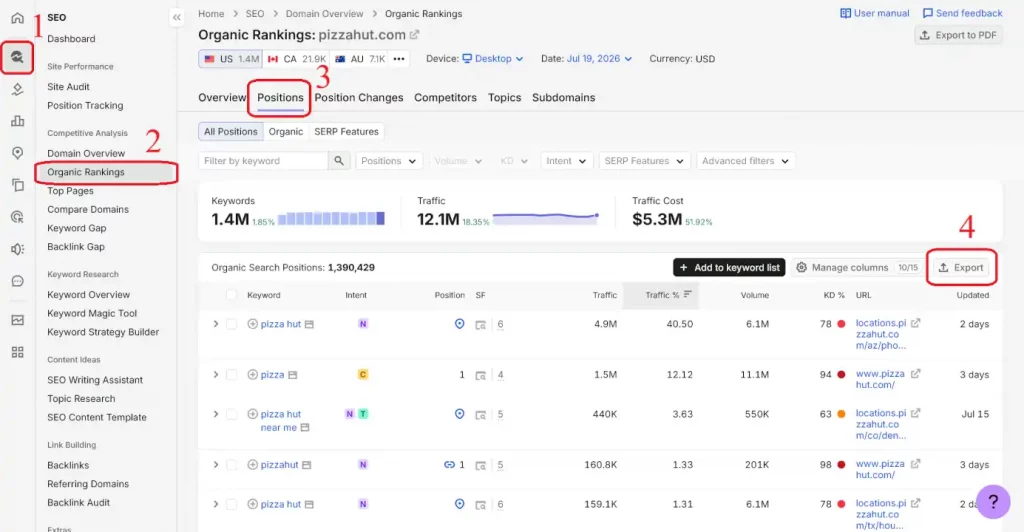Viewport: 1024px width, 532px height.
Task: View SERP snapshot icon for 'pizza' row
Action: coord(481,375)
